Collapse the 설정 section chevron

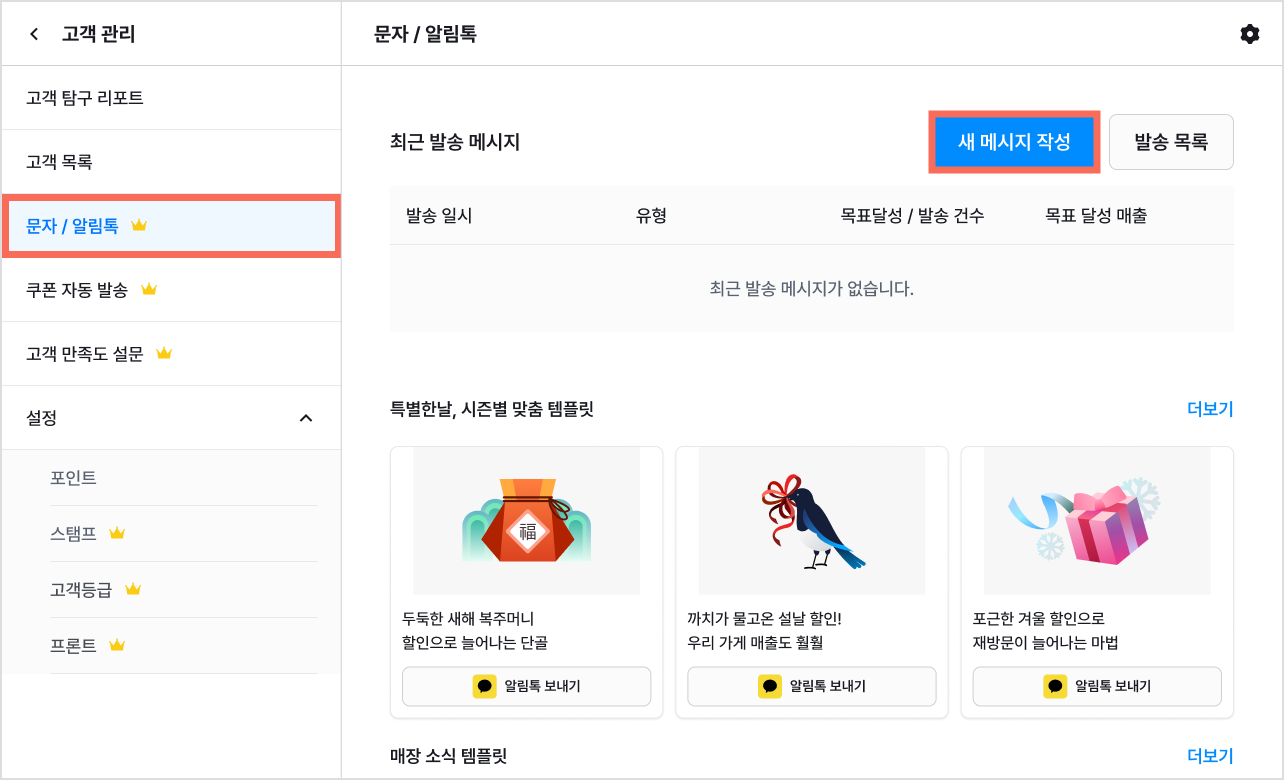coord(306,418)
